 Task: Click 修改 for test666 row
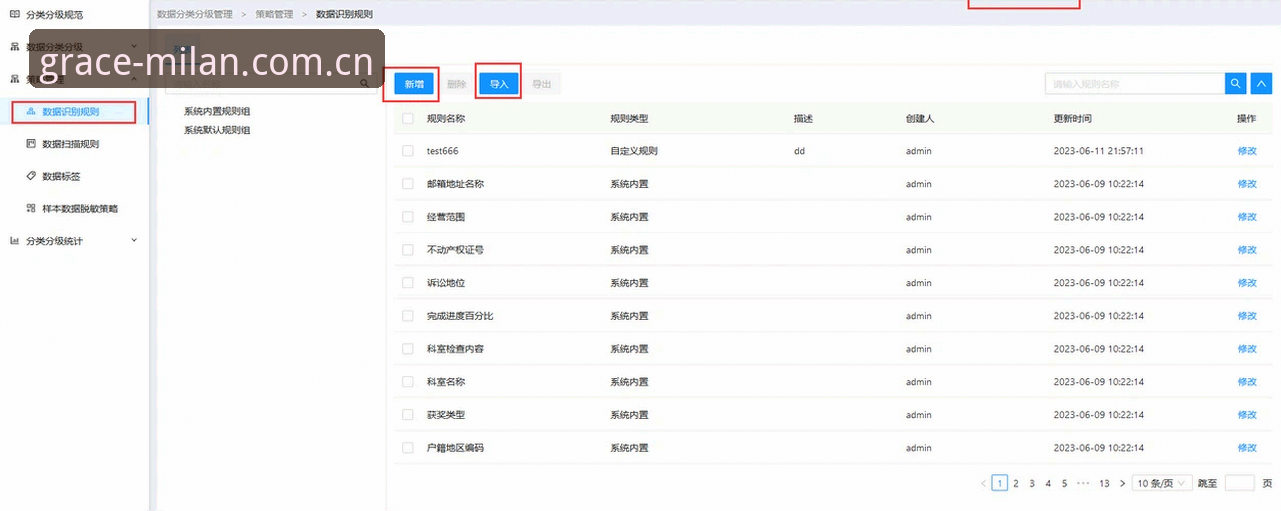pos(1247,151)
